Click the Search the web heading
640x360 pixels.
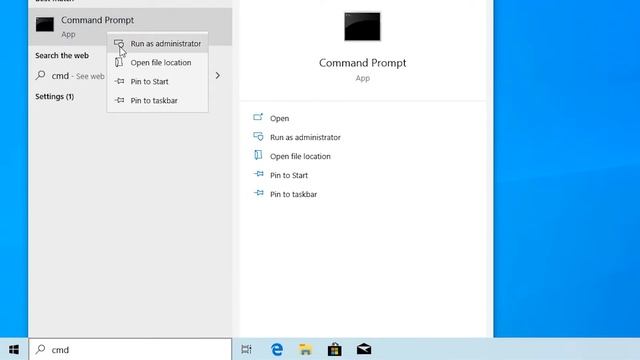click(62, 56)
